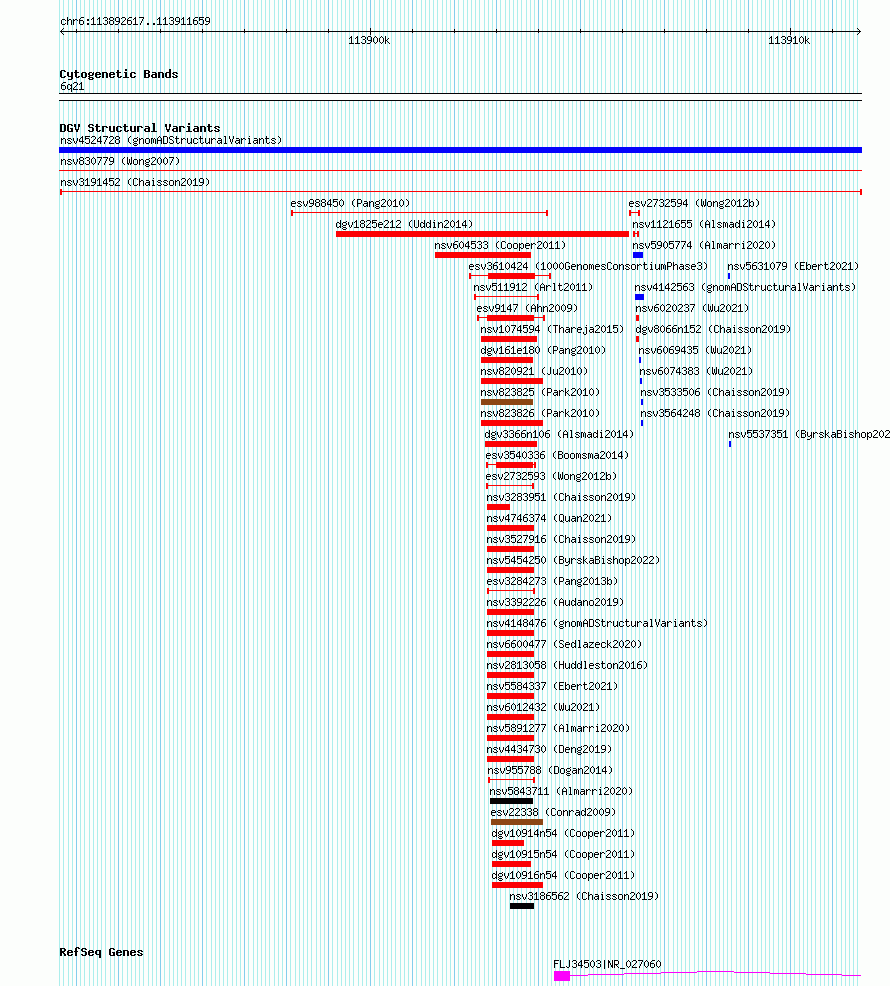Open nsv6020237 (Wu2021) variant

pos(693,308)
